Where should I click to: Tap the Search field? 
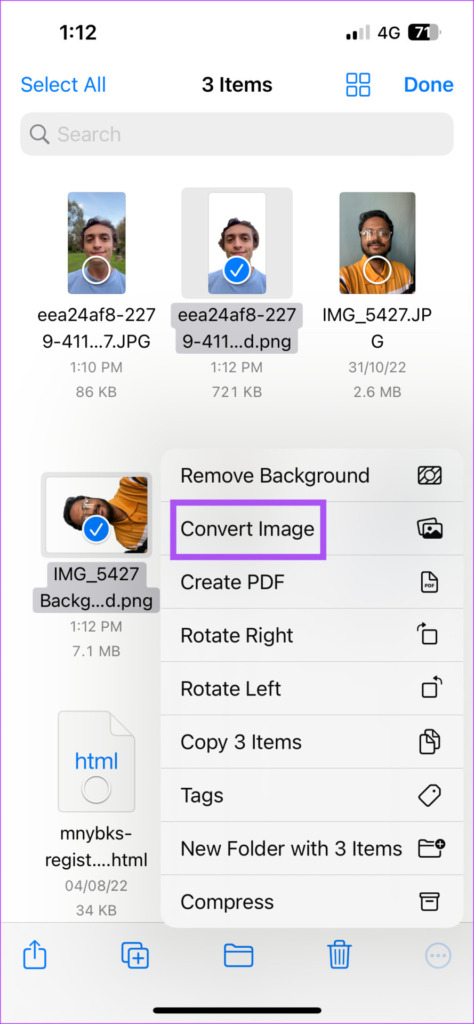(237, 134)
